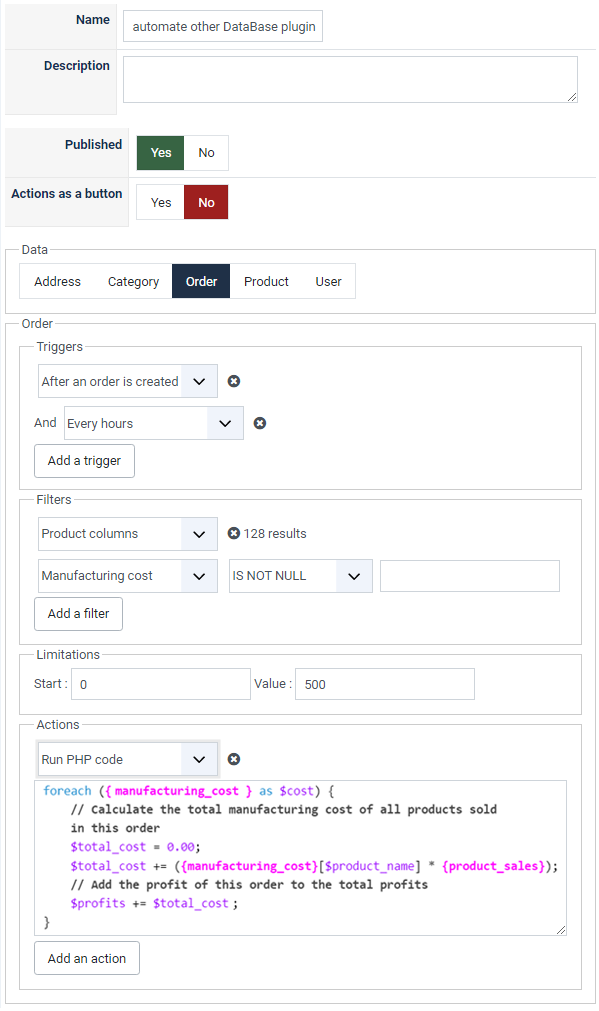Open the IS NOT NULL operator dropdown
Image resolution: width=599 pixels, height=1011 pixels.
(x=300, y=576)
